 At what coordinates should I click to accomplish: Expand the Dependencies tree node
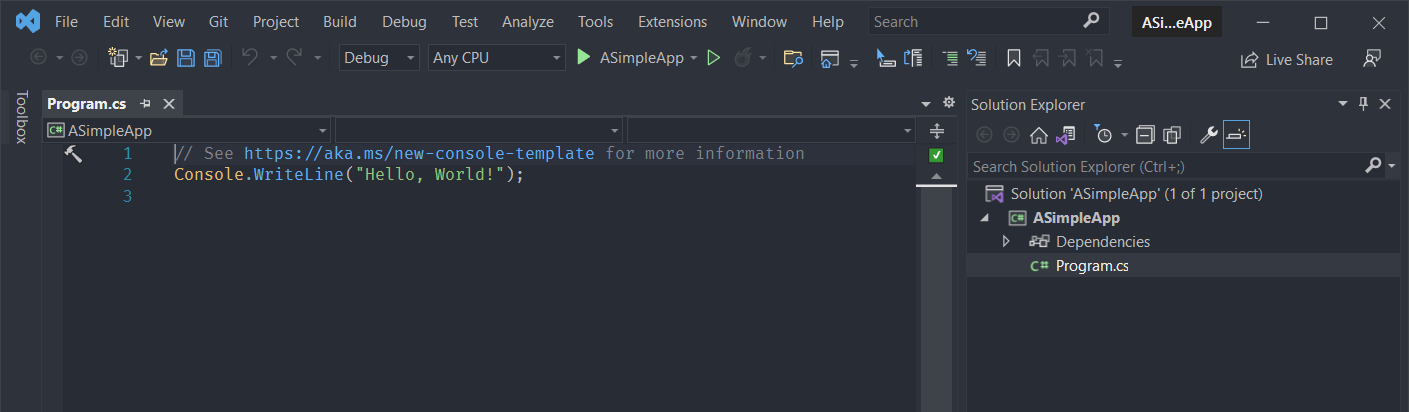pyautogui.click(x=1007, y=242)
